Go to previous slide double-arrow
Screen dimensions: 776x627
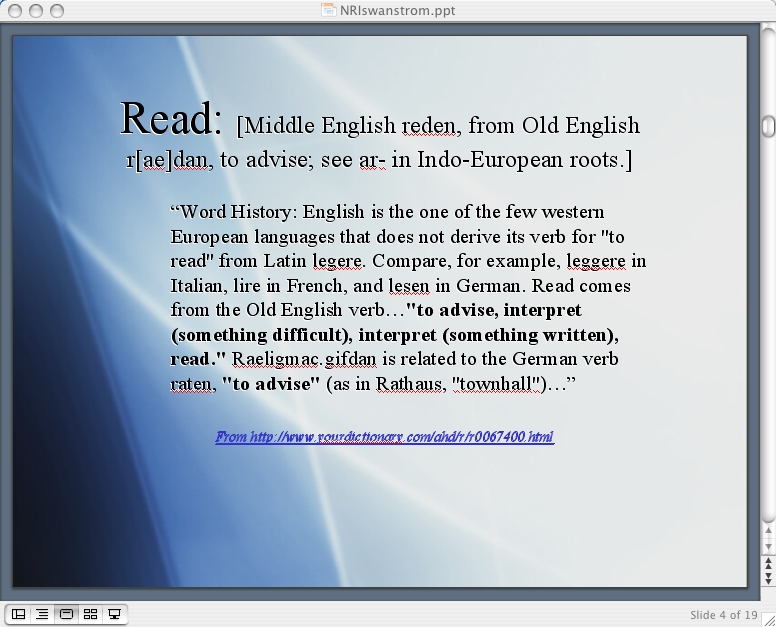tap(769, 563)
